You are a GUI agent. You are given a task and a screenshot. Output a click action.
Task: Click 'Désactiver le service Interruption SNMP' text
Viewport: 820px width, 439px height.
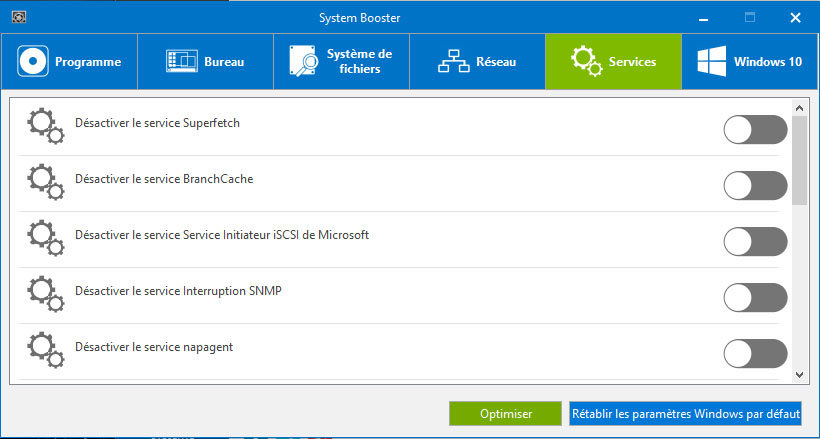[178, 291]
